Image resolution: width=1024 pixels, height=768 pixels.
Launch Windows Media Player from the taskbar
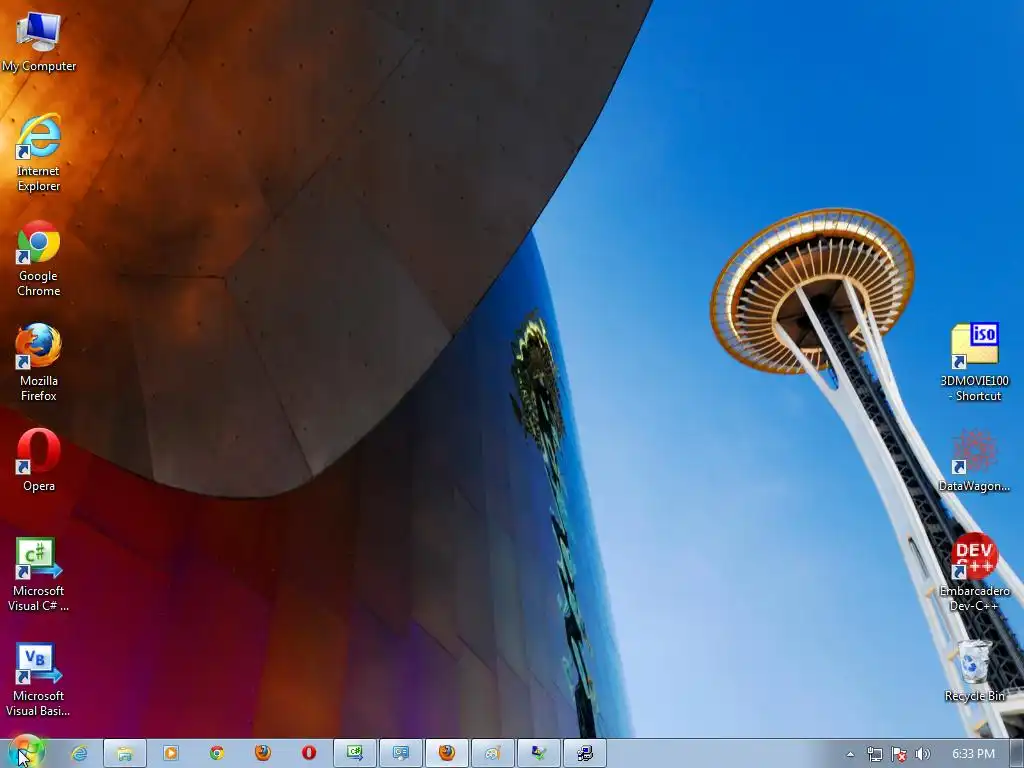coord(170,753)
